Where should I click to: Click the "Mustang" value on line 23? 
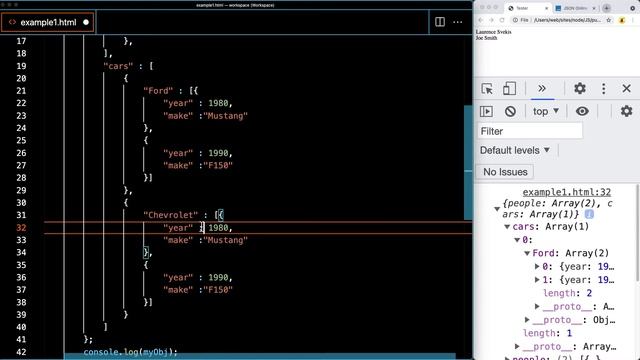tap(226, 116)
